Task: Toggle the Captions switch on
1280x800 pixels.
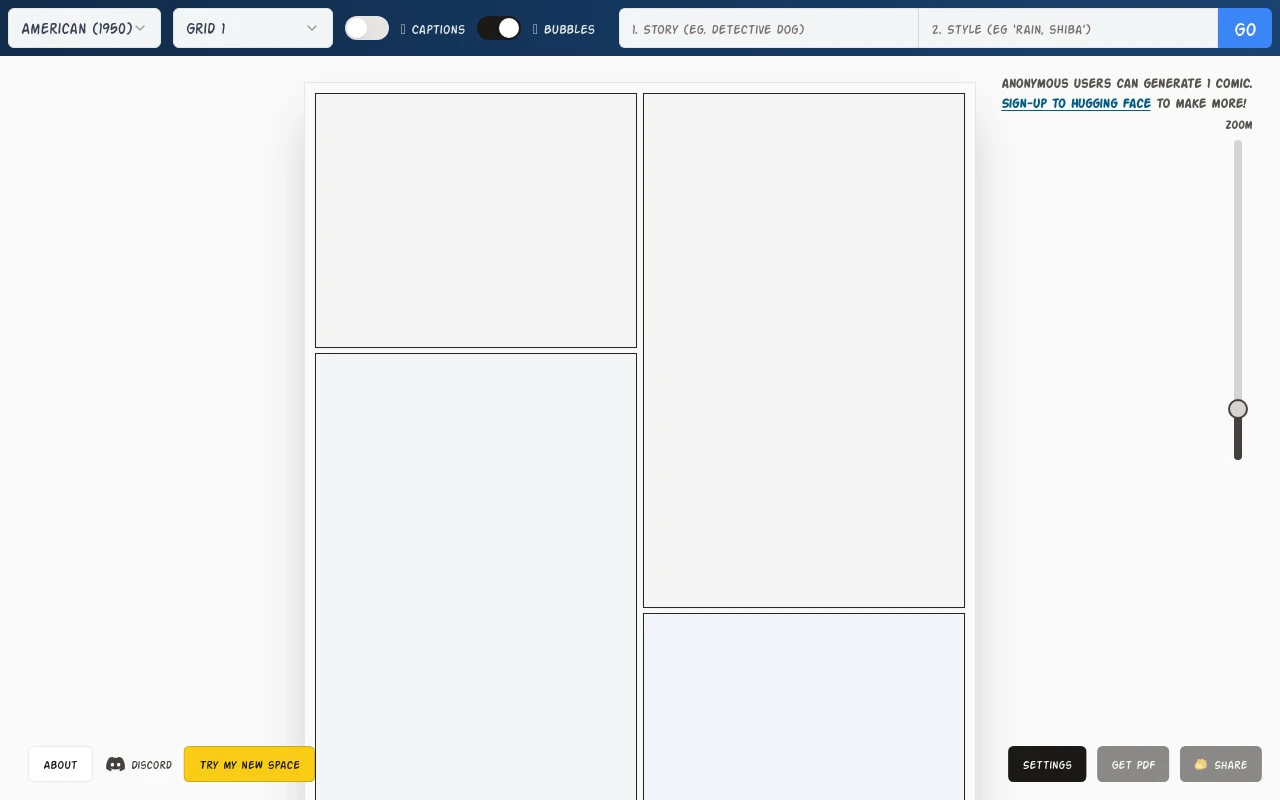Action: (367, 28)
